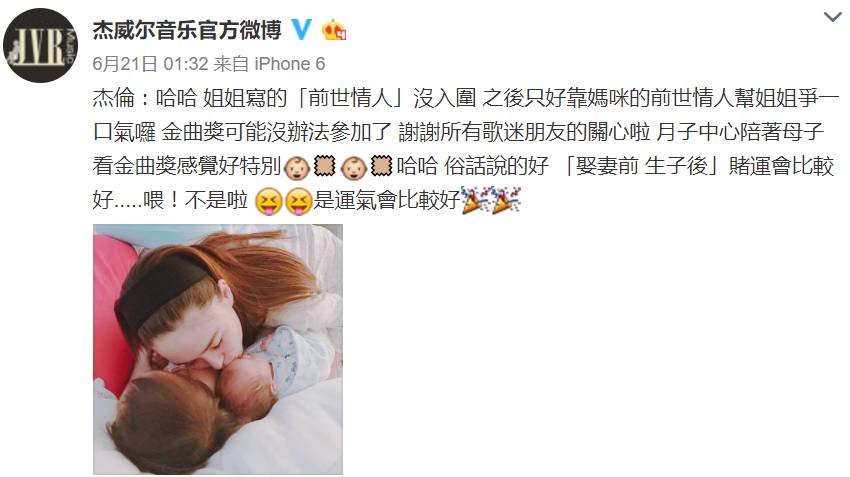Expand the post options chevron
The image size is (850, 477).
pos(832,17)
